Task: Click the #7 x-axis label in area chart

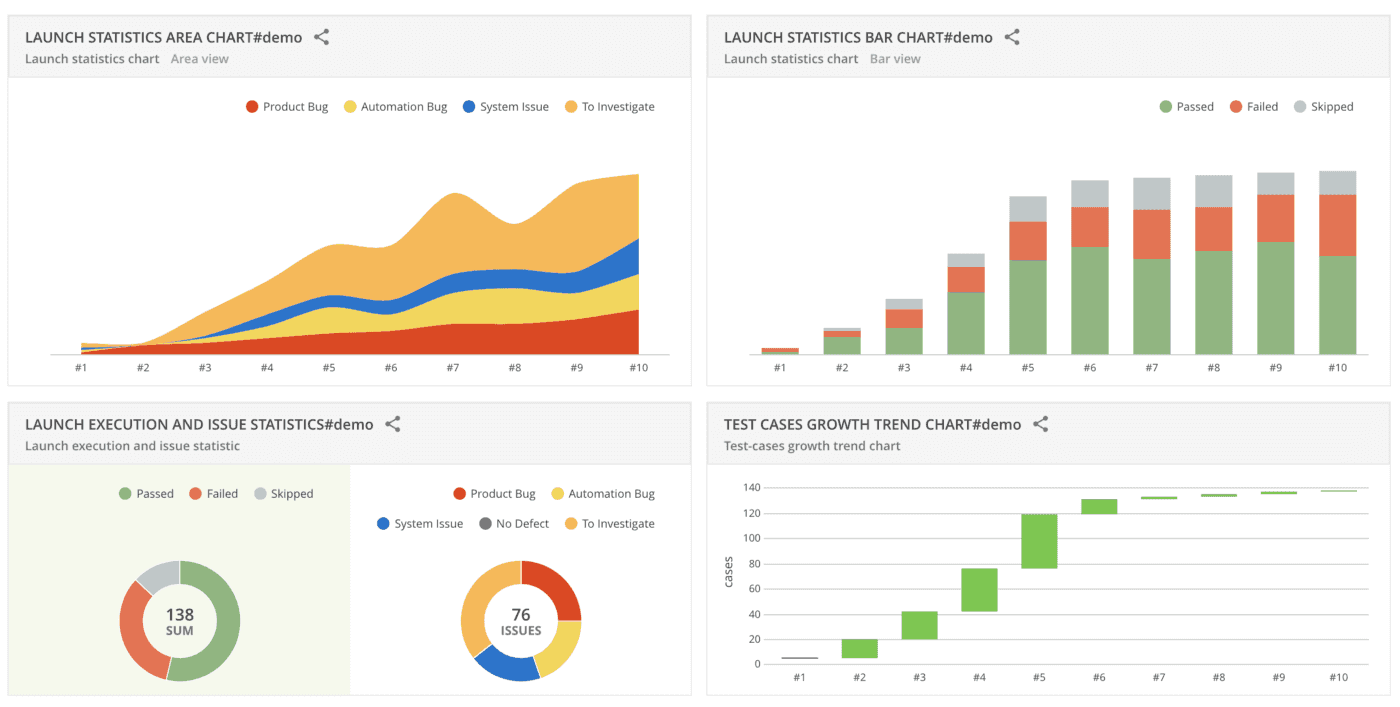Action: tap(453, 368)
